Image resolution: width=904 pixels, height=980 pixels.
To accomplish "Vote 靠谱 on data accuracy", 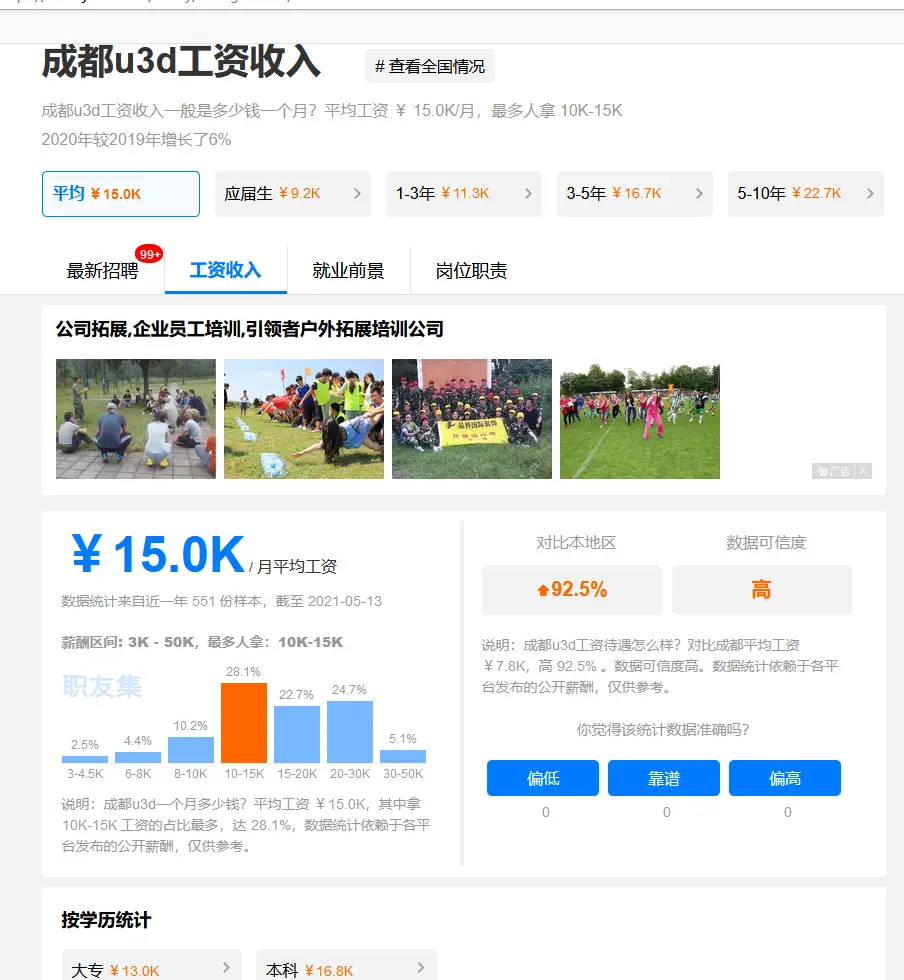I will pyautogui.click(x=664, y=778).
